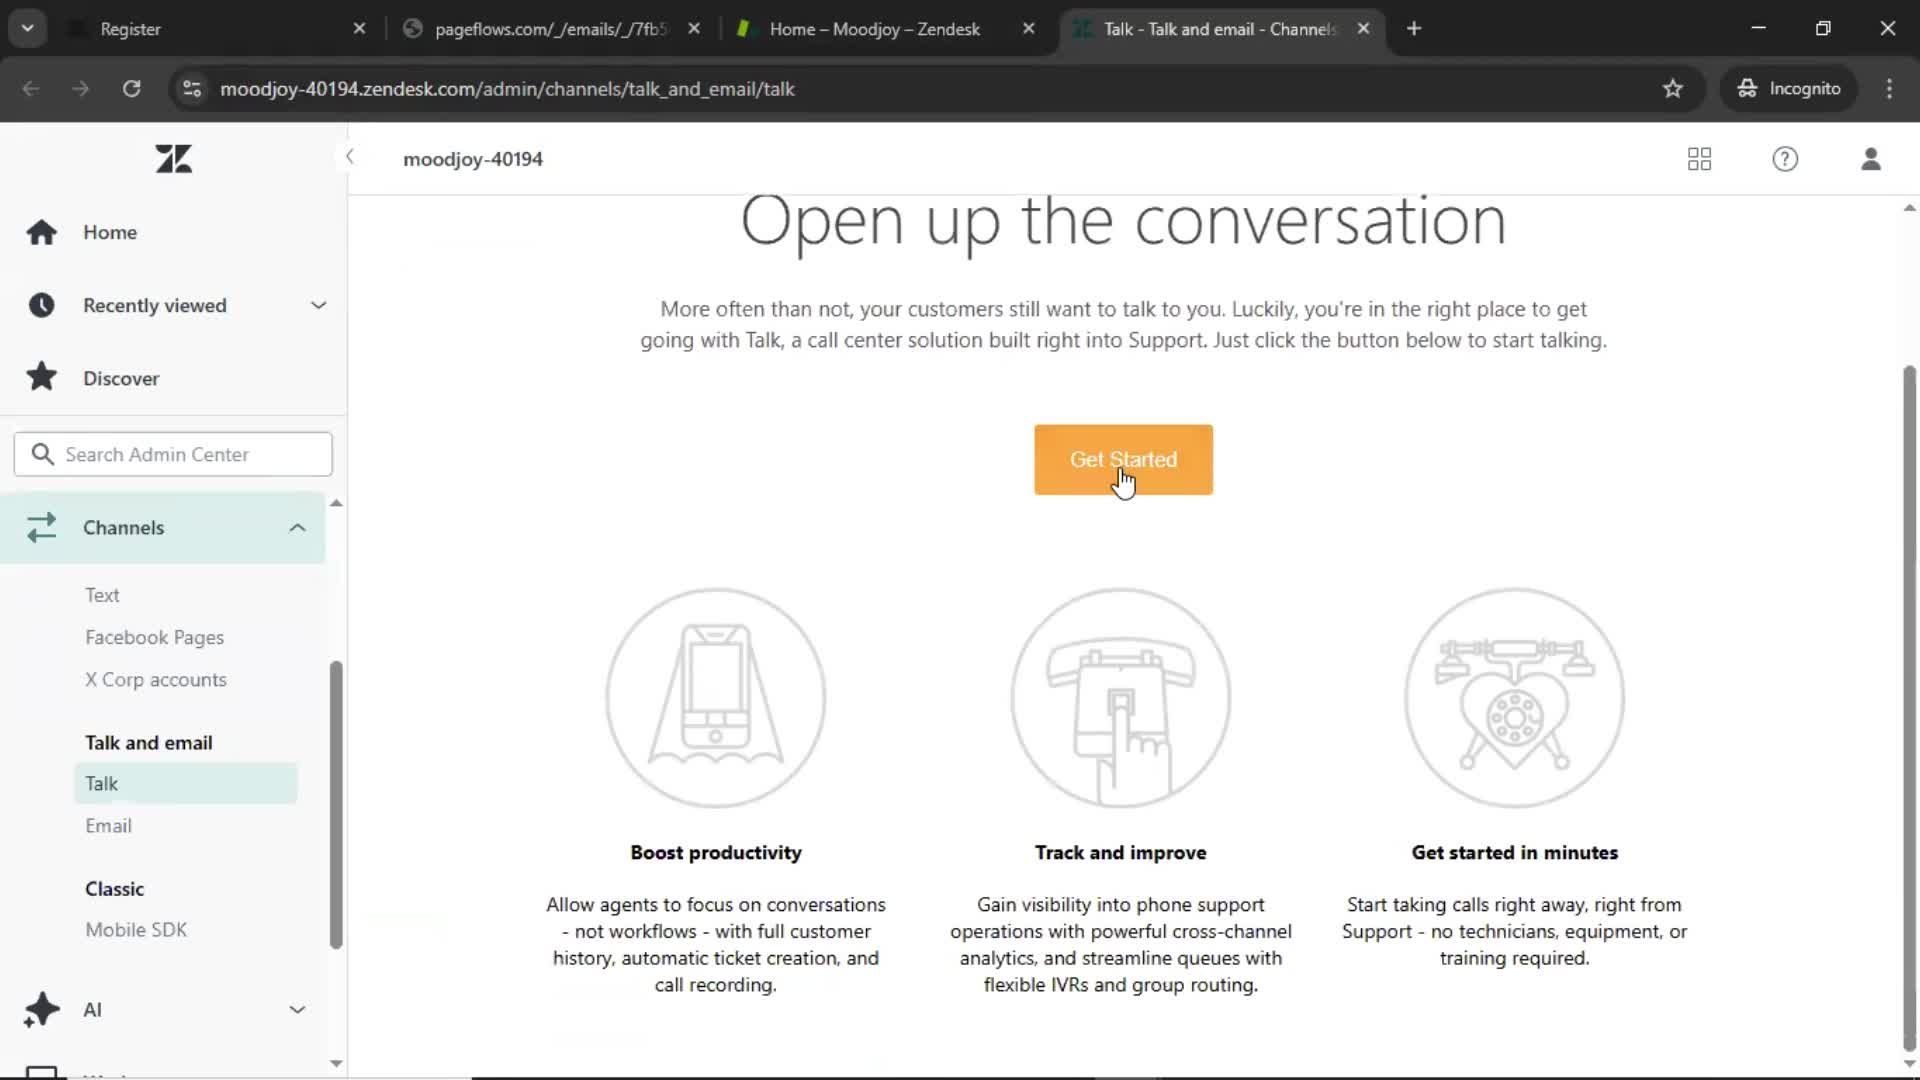This screenshot has height=1080, width=1920.
Task: Select Talk under Talk and email
Action: click(x=185, y=783)
